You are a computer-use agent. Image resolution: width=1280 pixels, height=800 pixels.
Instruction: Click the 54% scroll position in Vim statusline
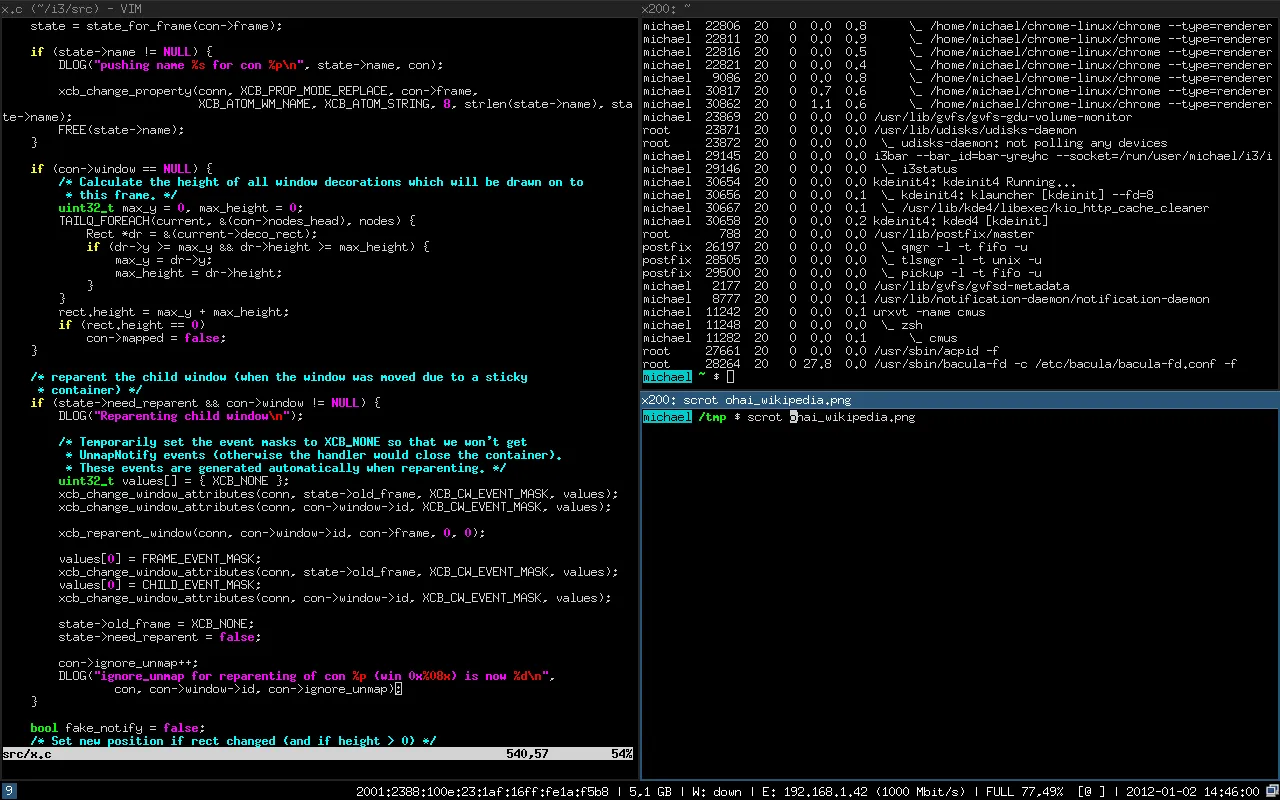[620, 753]
